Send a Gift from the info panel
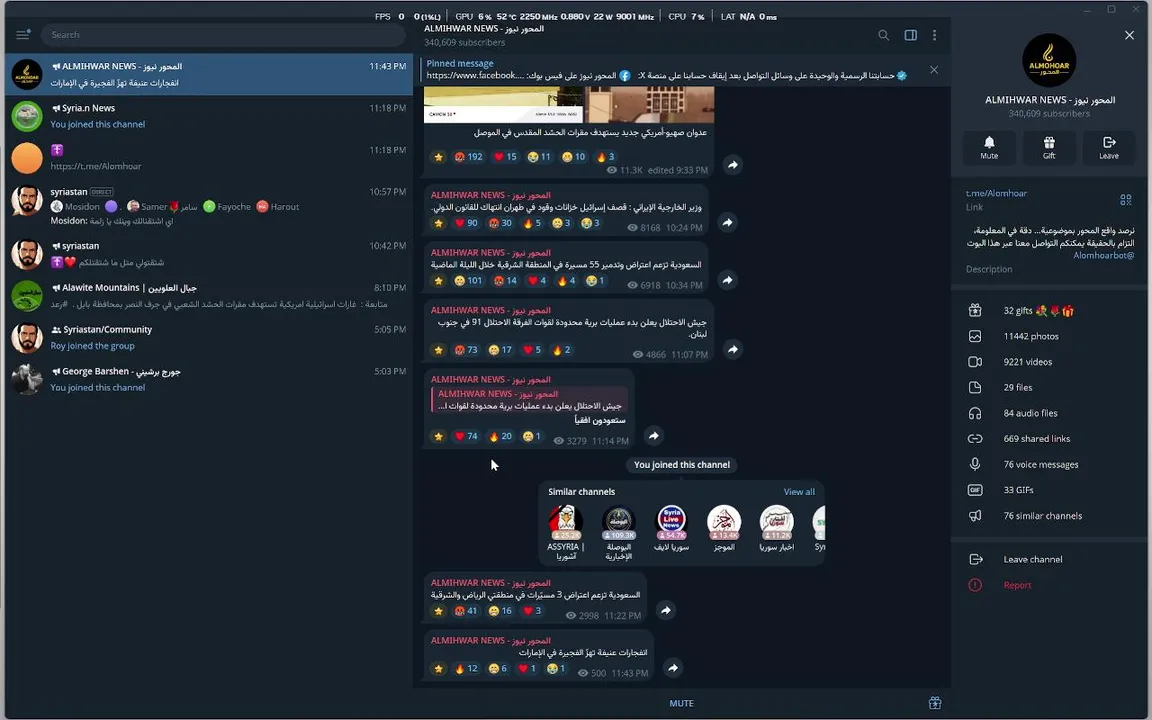Viewport: 1152px width, 720px height. 1049,147
